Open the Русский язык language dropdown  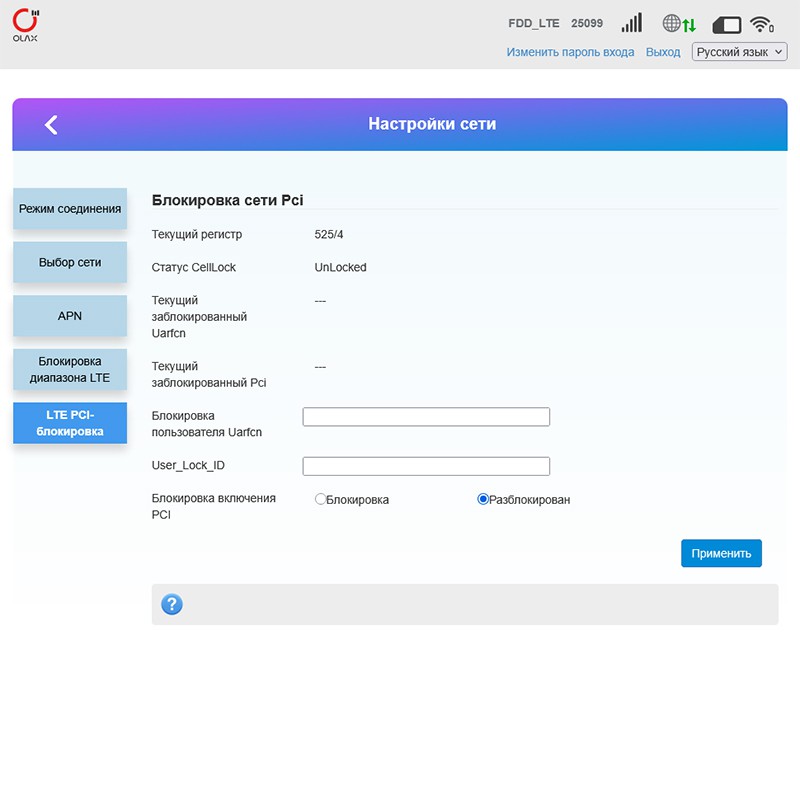click(x=739, y=52)
